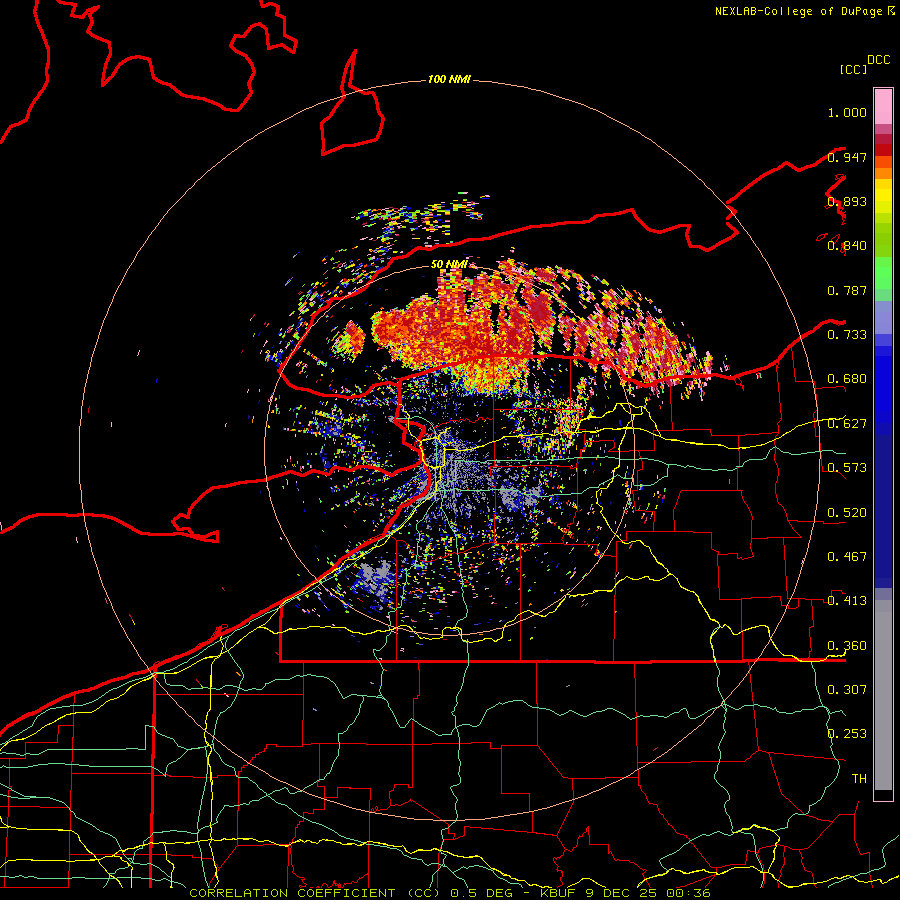Pick the bright green swatch on the colorbar

tap(883, 273)
